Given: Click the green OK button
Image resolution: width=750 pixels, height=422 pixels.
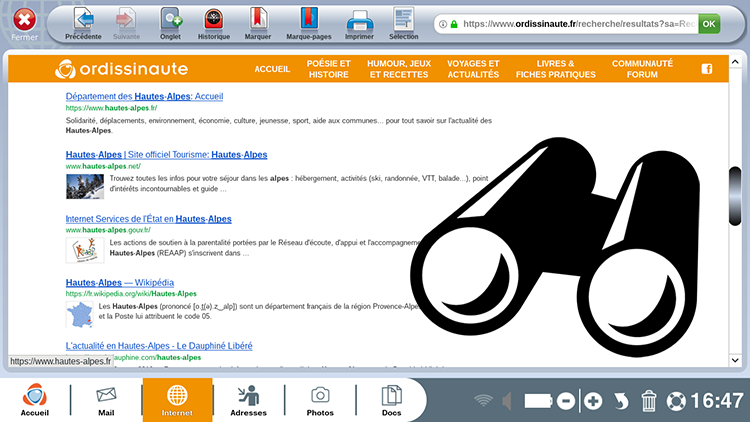Looking at the screenshot, I should coord(709,24).
